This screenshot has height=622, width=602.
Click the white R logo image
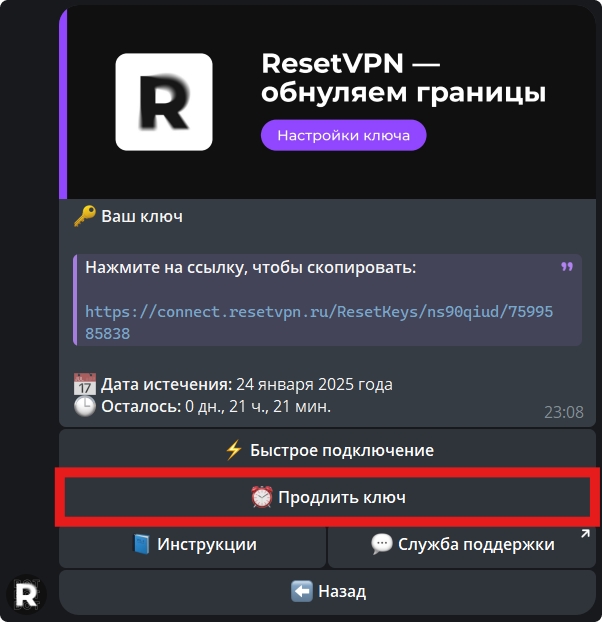tap(164, 102)
